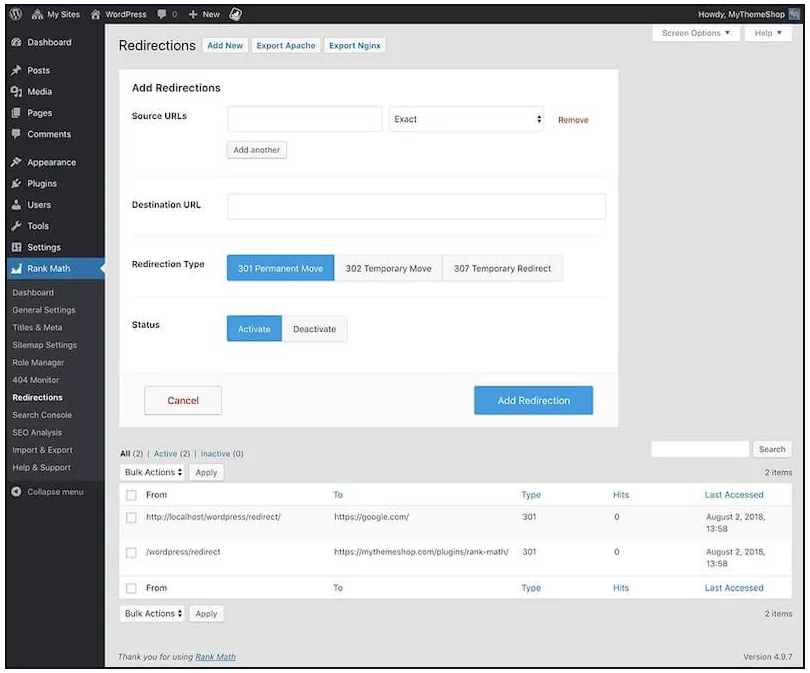The image size is (810, 673).
Task: Click the Destination URL input field
Action: (x=416, y=207)
